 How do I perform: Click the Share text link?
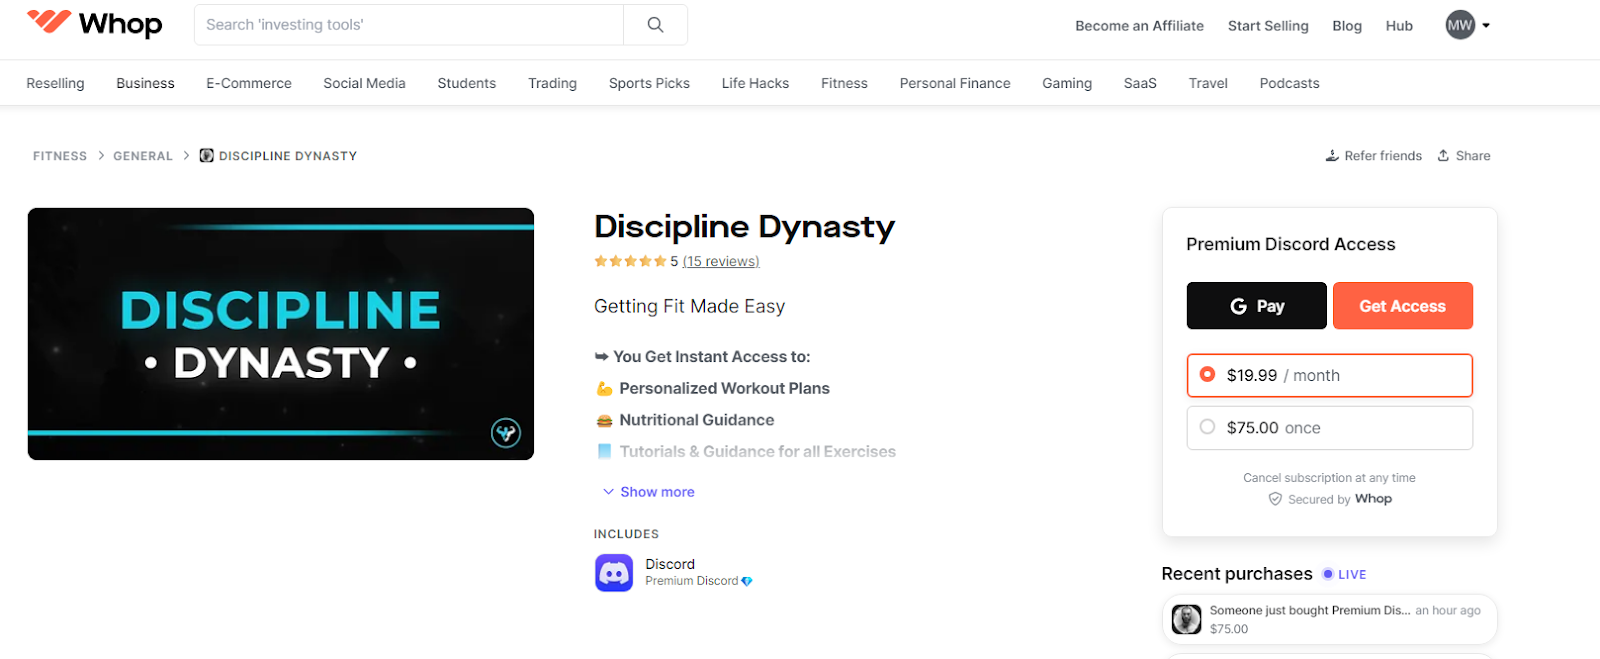pyautogui.click(x=1473, y=156)
